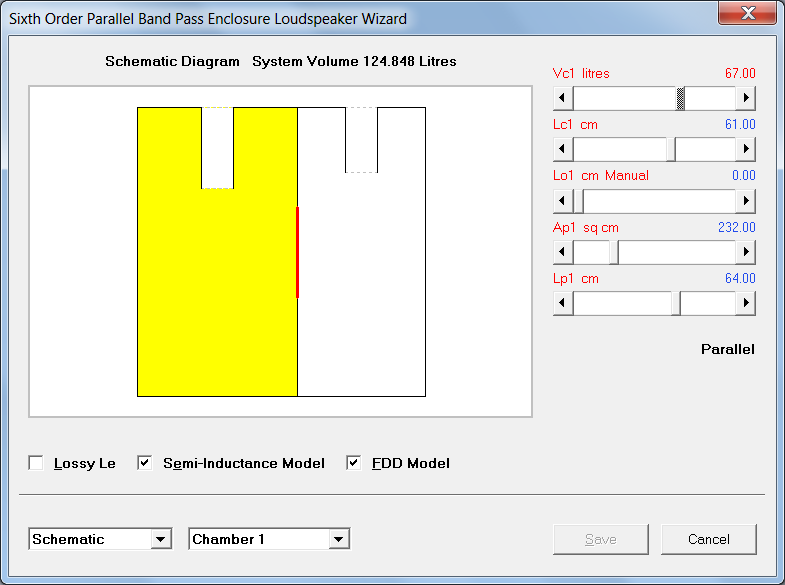The image size is (785, 585).
Task: Increase Lp1 cm with right arrow
Action: (745, 303)
